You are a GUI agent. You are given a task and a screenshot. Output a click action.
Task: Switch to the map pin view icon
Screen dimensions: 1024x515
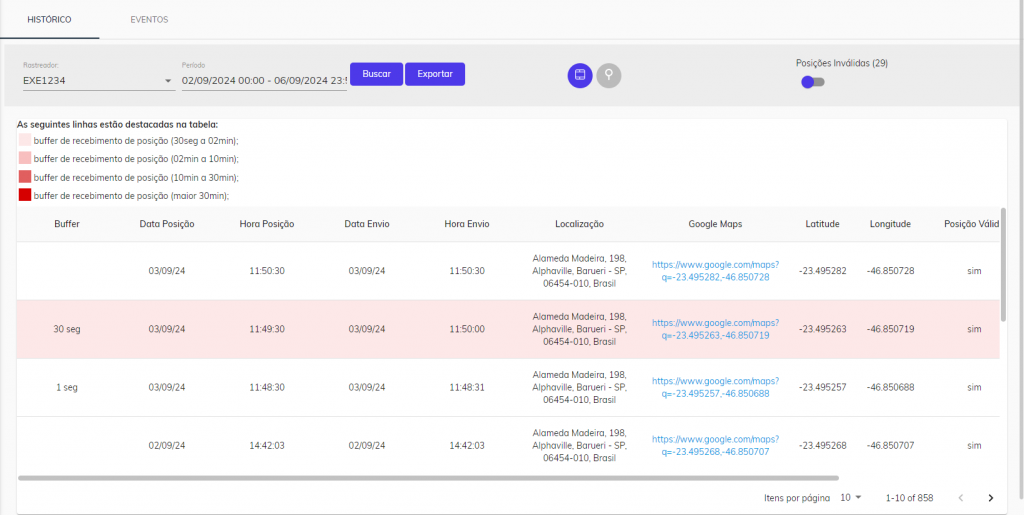(609, 75)
